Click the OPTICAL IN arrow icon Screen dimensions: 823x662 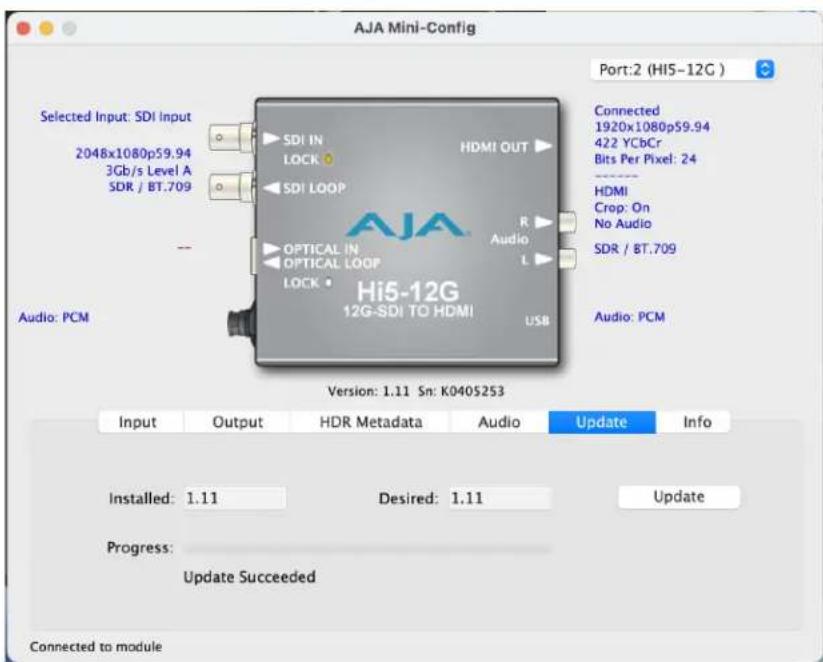pyautogui.click(x=271, y=248)
